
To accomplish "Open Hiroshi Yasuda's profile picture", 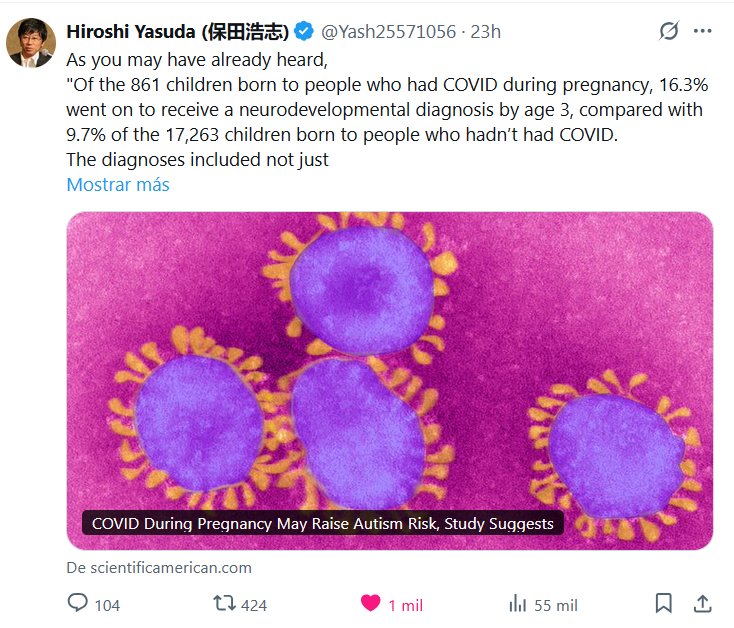I will [x=31, y=43].
